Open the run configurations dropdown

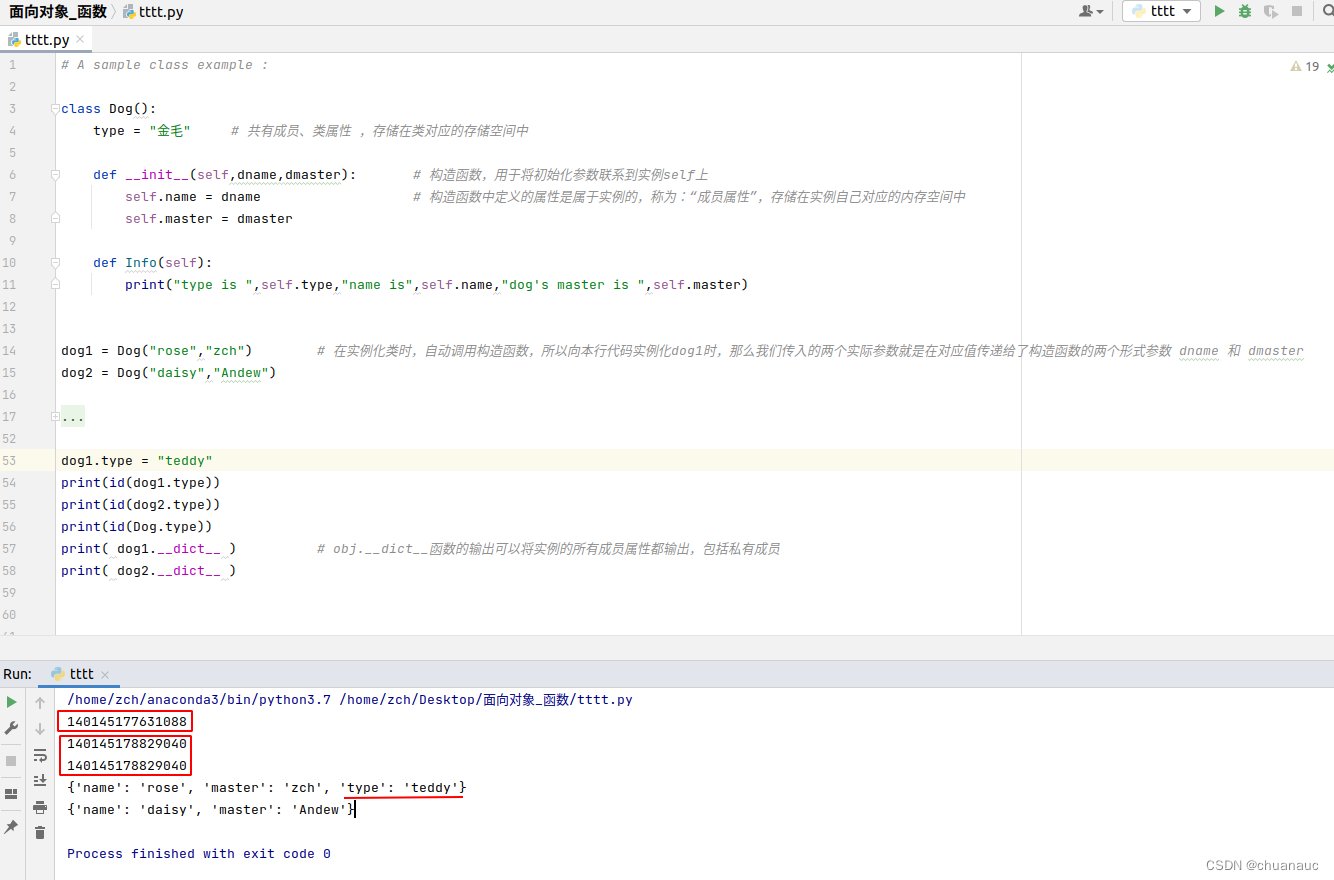(1185, 11)
